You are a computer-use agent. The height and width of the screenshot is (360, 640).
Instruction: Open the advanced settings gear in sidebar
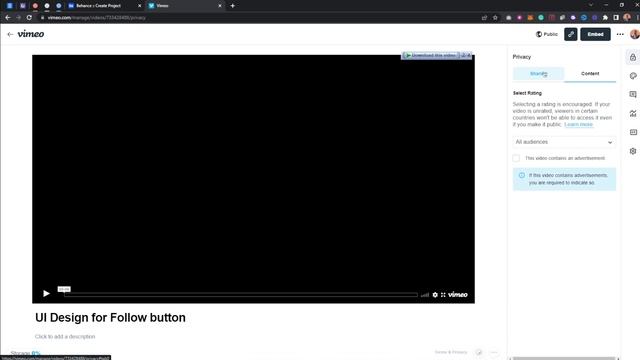633,151
